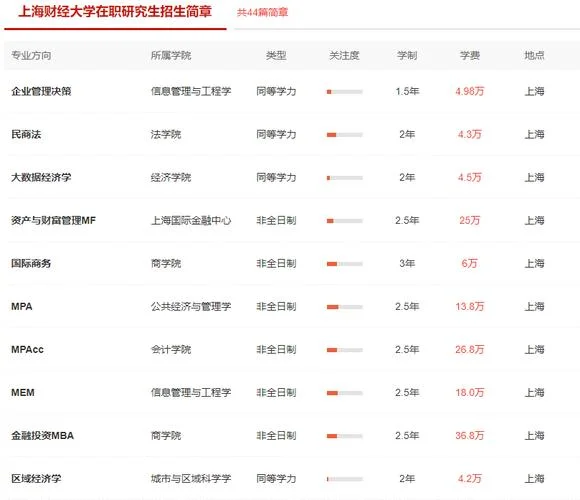Click 城市与区域科学学 college cell
Image resolution: width=580 pixels, height=500 pixels.
coord(191,479)
